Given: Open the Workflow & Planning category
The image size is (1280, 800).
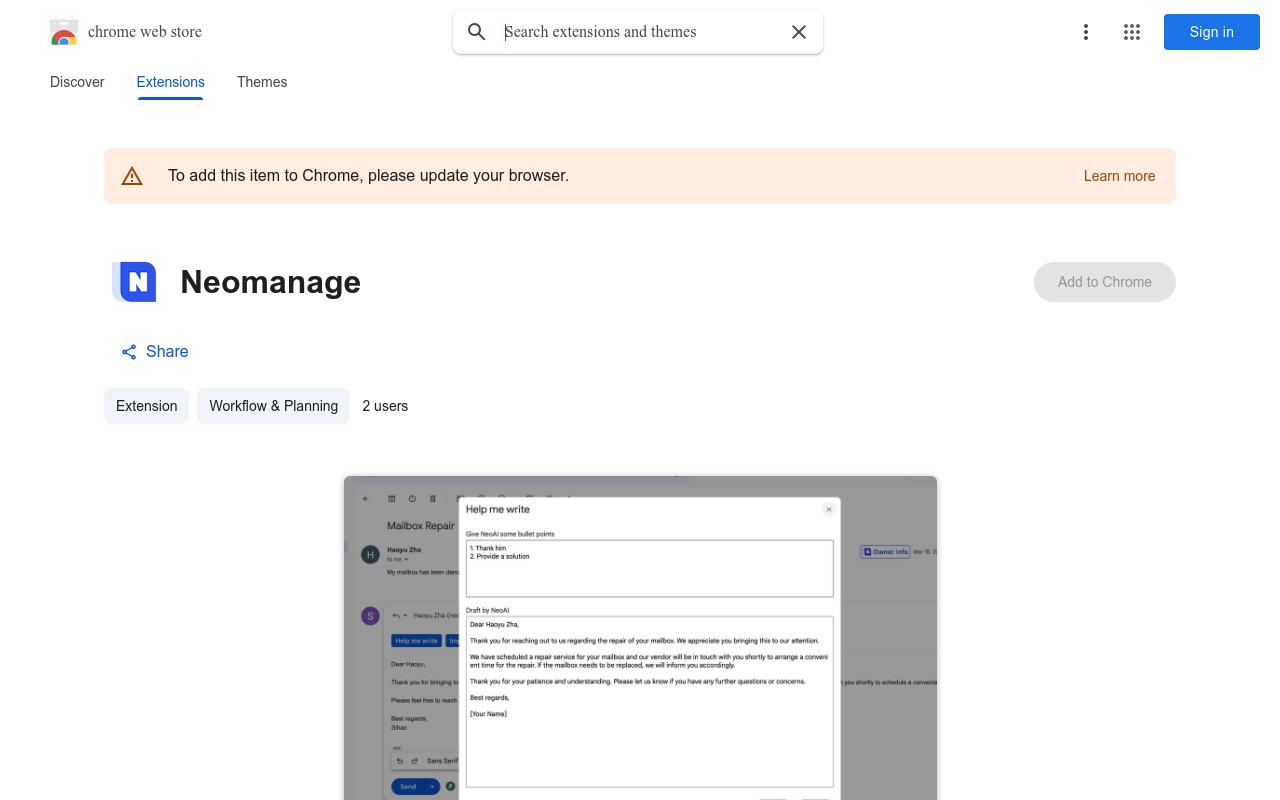Looking at the screenshot, I should pyautogui.click(x=273, y=406).
